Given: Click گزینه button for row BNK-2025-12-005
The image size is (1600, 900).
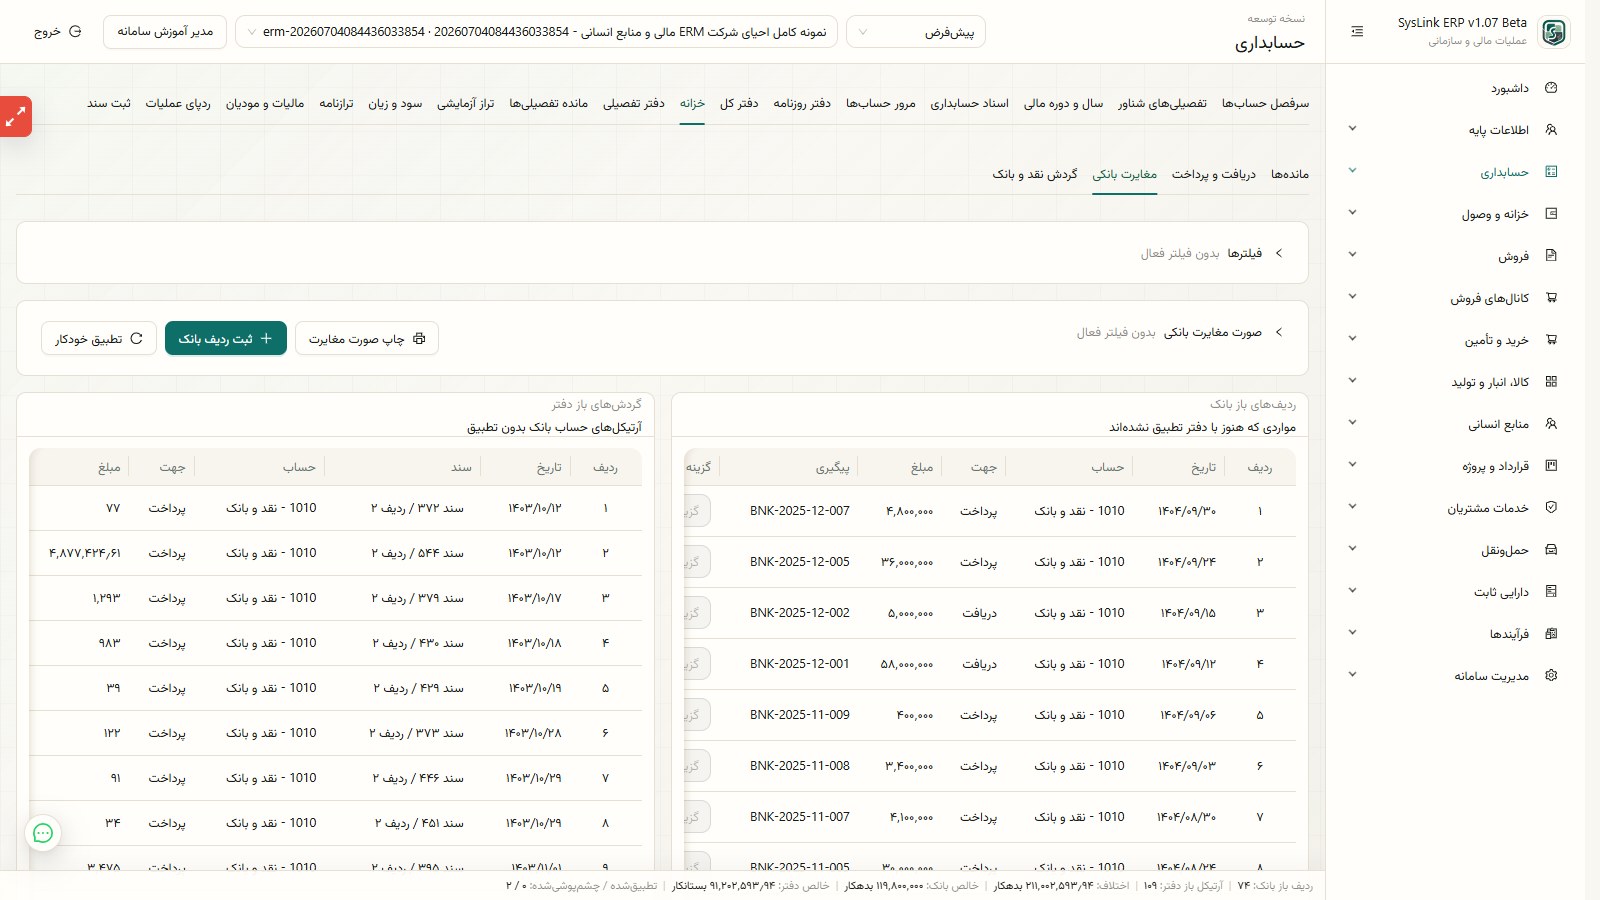Looking at the screenshot, I should coord(695,562).
